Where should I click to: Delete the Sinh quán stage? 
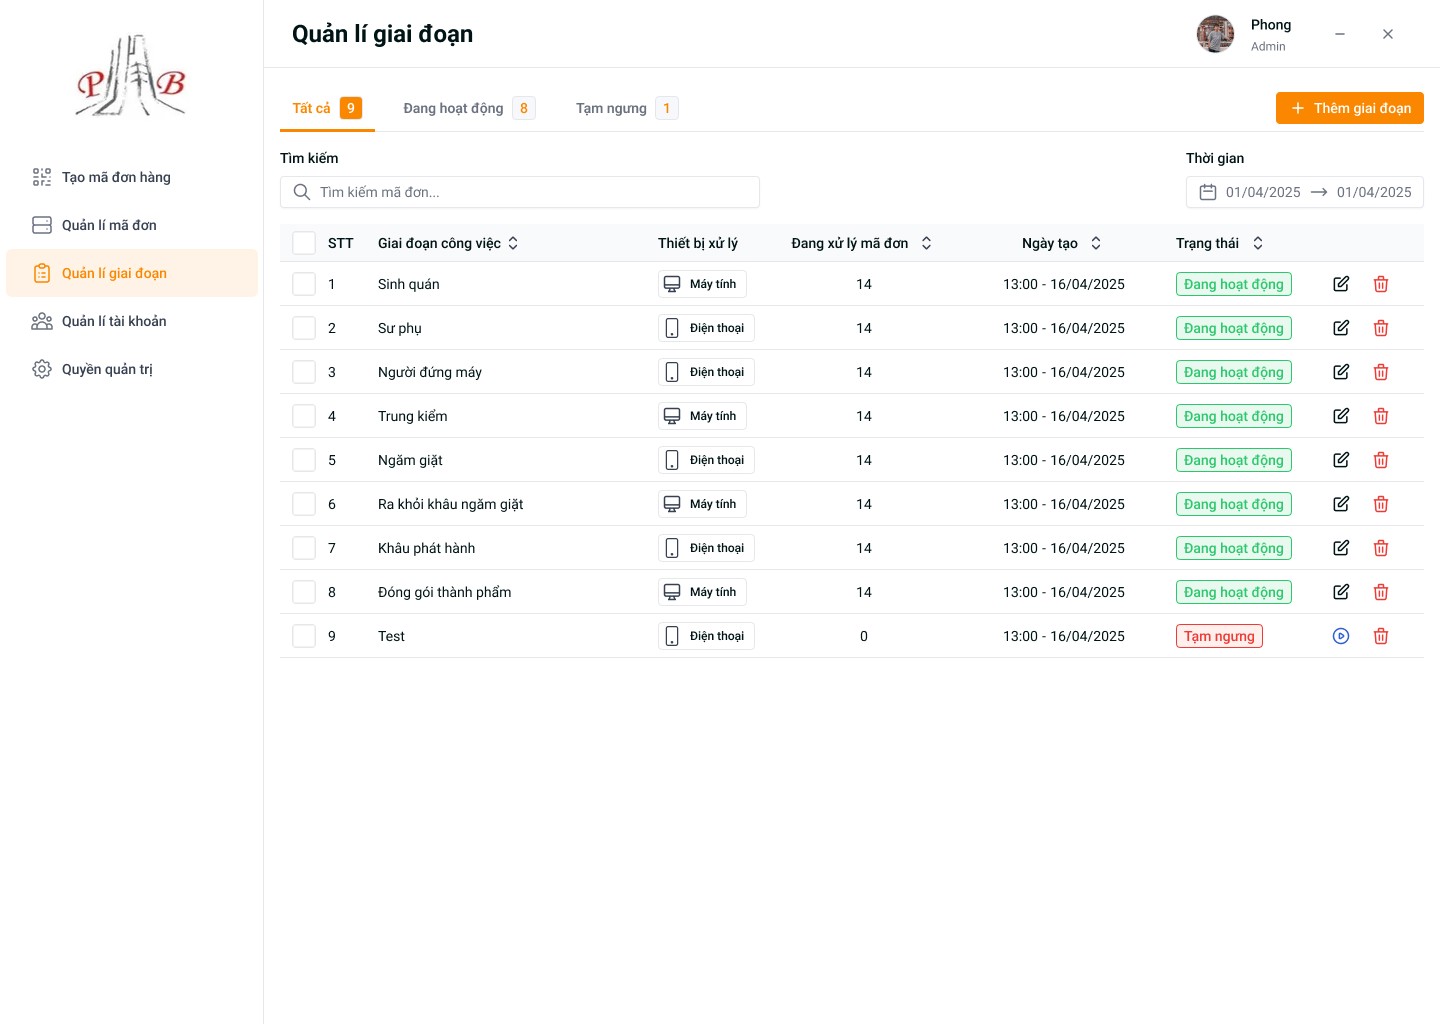pos(1381,284)
